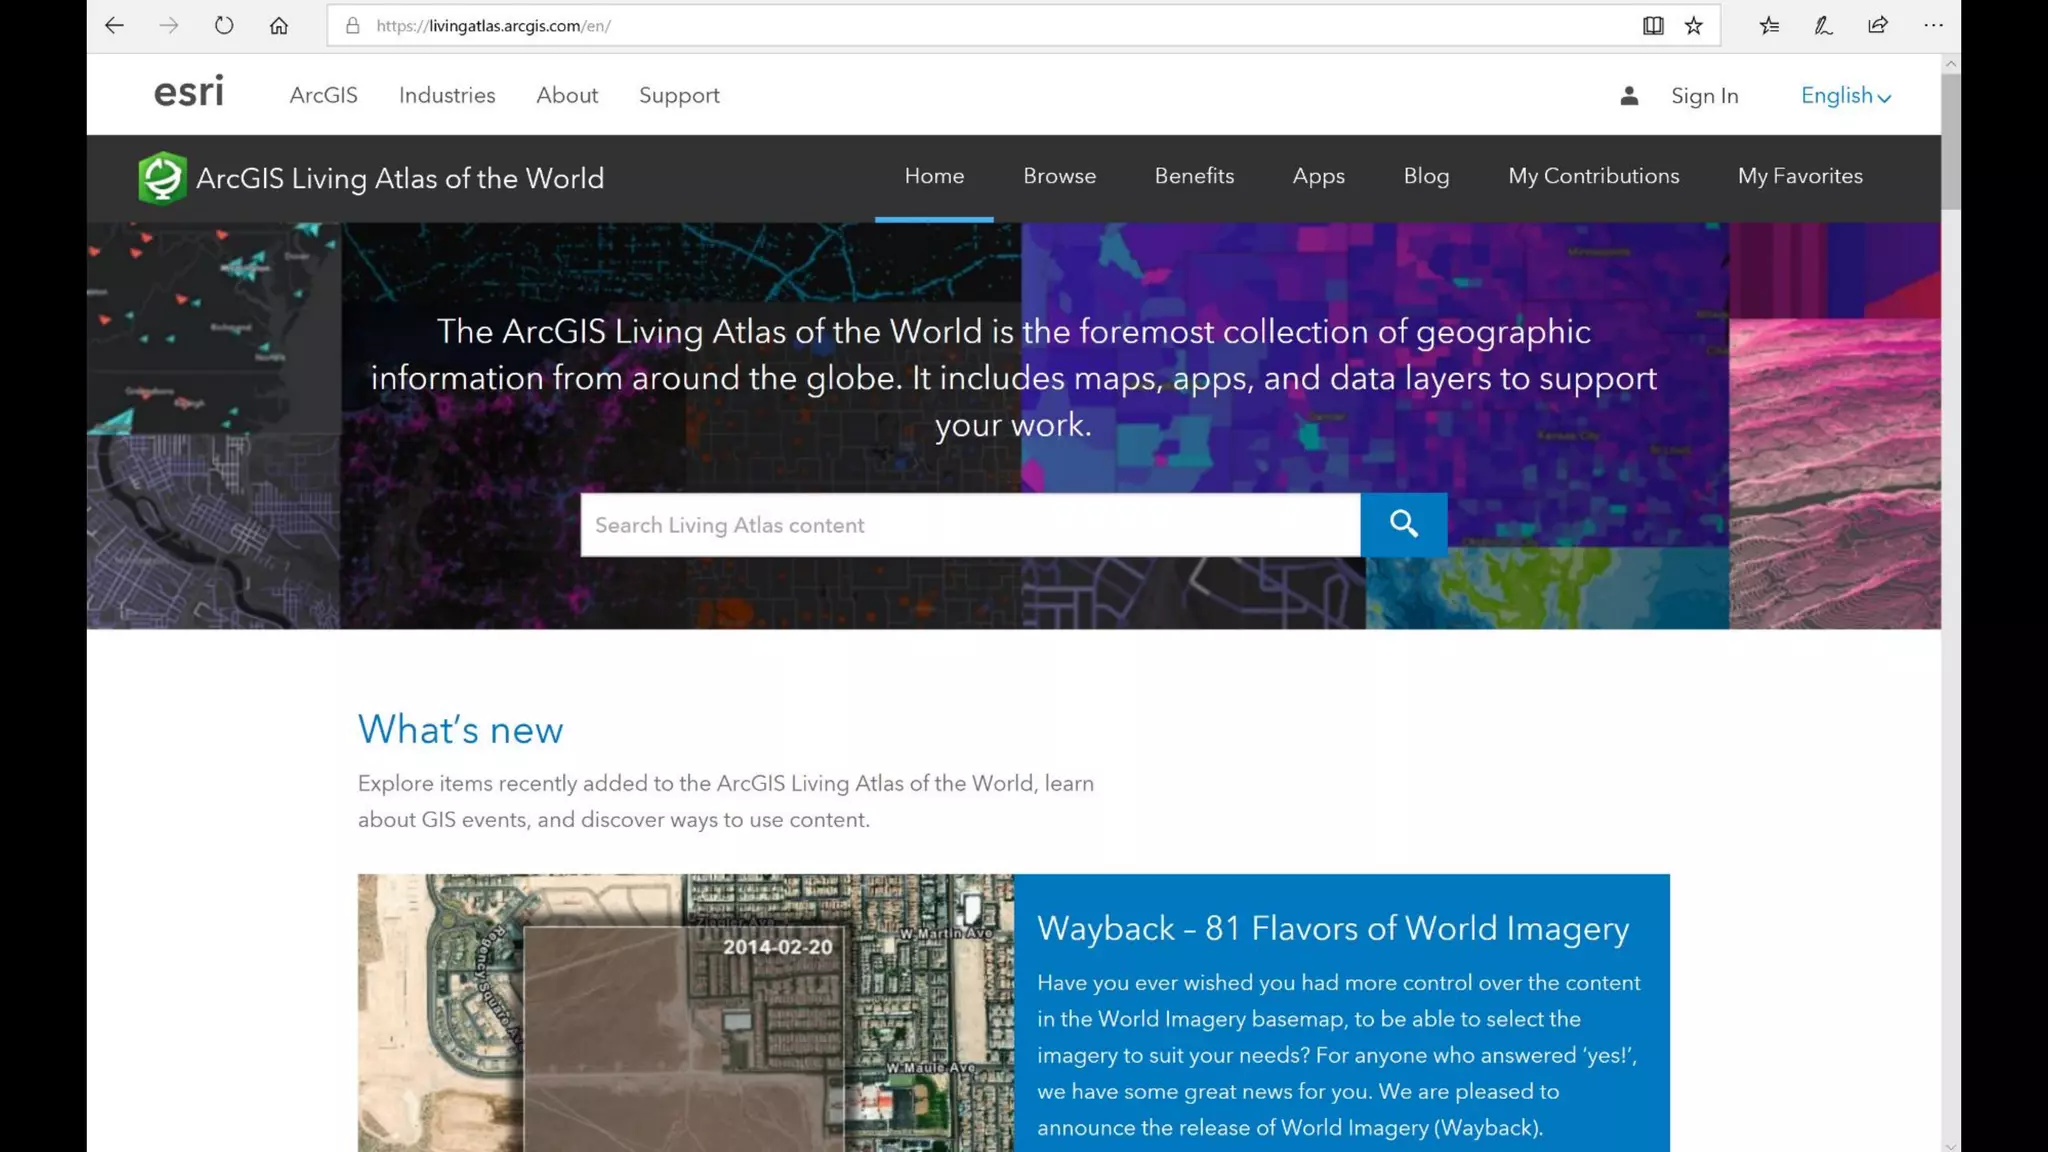Open reading view book icon
2048x1152 pixels.
point(1653,26)
